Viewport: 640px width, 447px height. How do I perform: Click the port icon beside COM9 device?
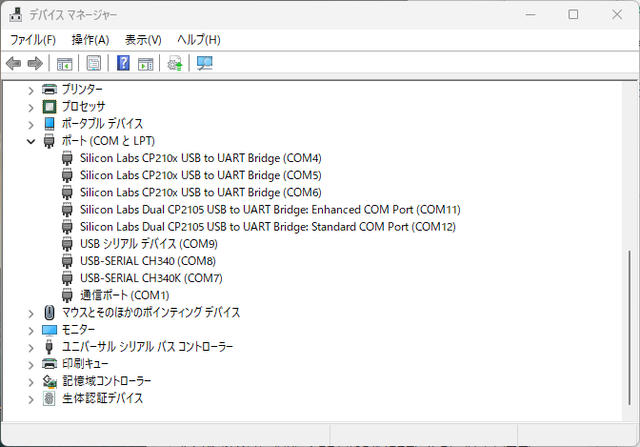click(x=67, y=244)
